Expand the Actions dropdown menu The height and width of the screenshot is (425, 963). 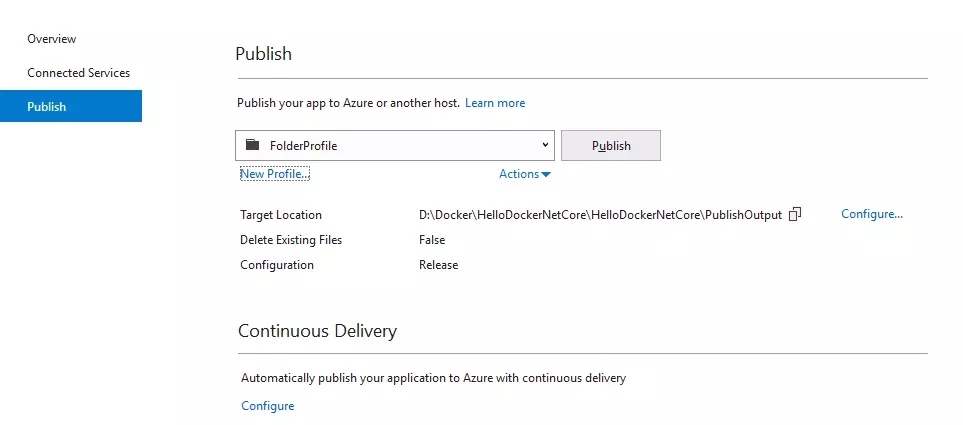(x=525, y=174)
